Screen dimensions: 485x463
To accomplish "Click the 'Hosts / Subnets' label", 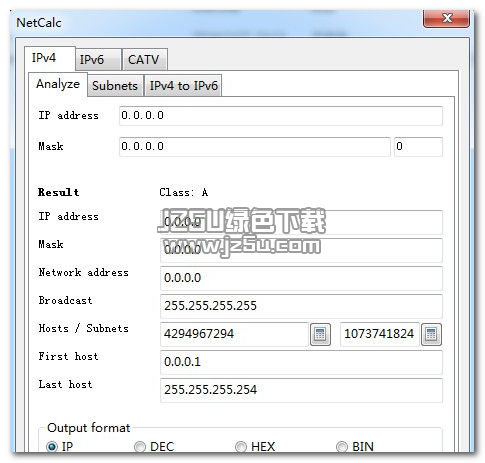I will [x=84, y=328].
